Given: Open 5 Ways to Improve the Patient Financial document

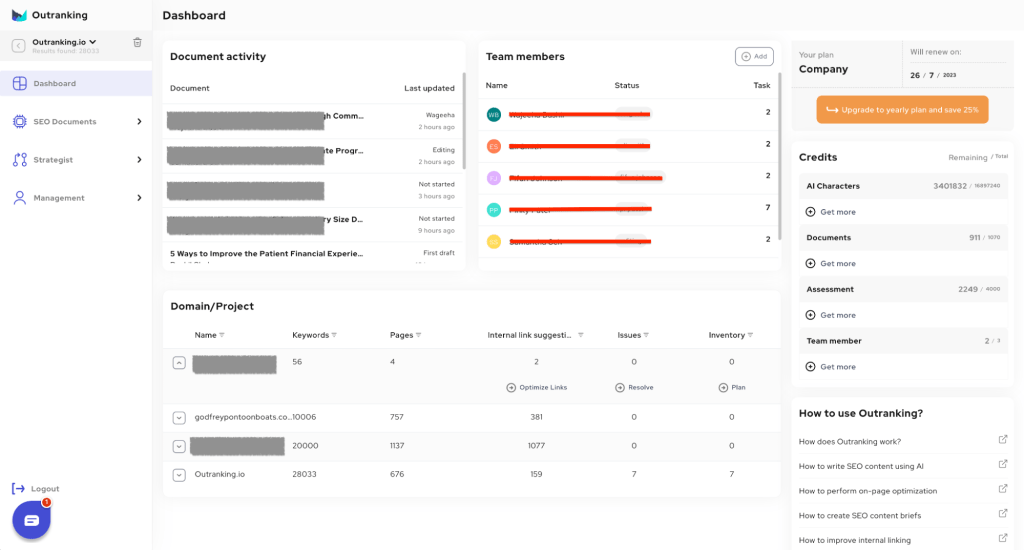Looking at the screenshot, I should point(266,253).
